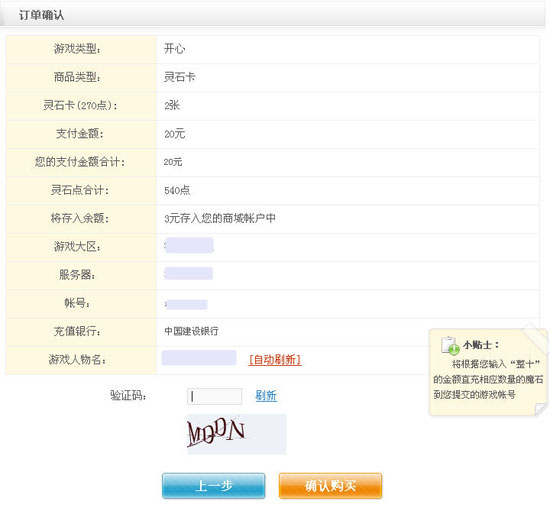Click the captcha image showing MQON

[236, 434]
